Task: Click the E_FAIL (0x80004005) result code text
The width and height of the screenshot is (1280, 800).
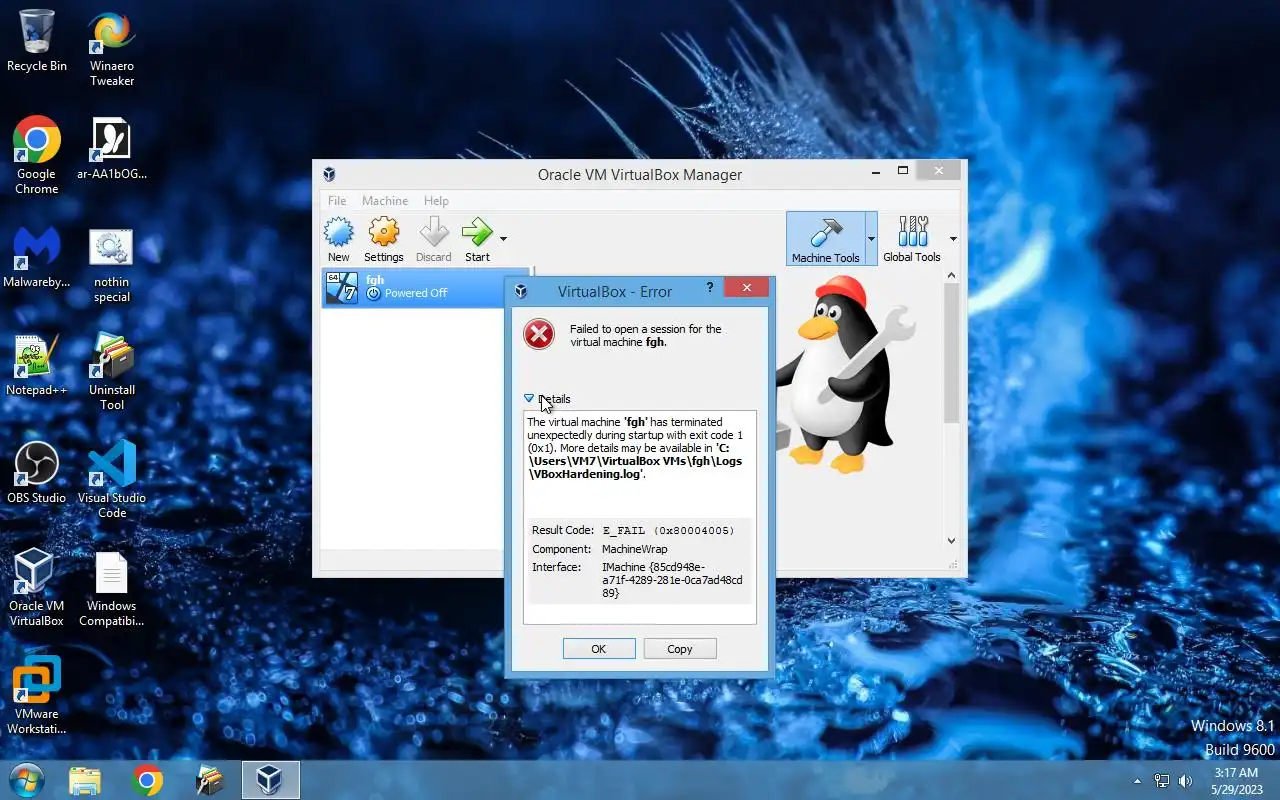Action: [668, 531]
